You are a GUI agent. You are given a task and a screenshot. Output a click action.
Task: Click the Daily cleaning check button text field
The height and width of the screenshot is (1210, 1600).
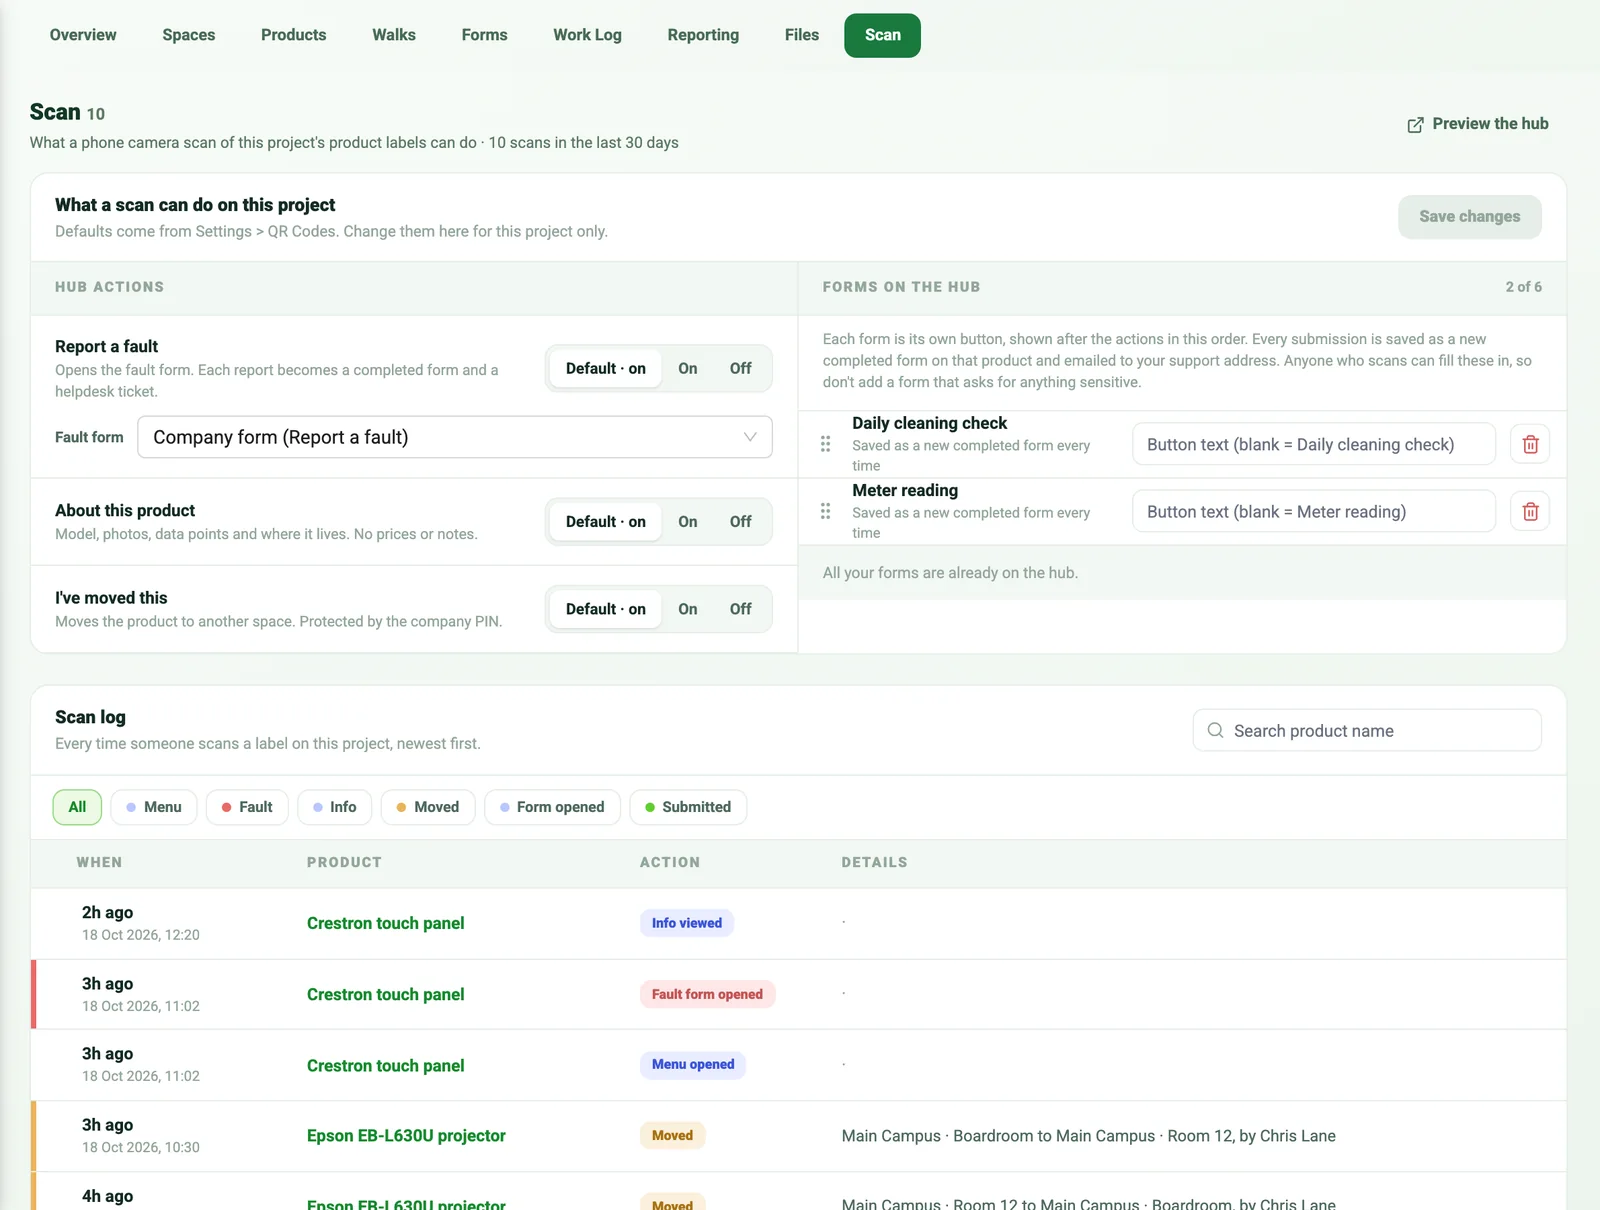click(1314, 444)
